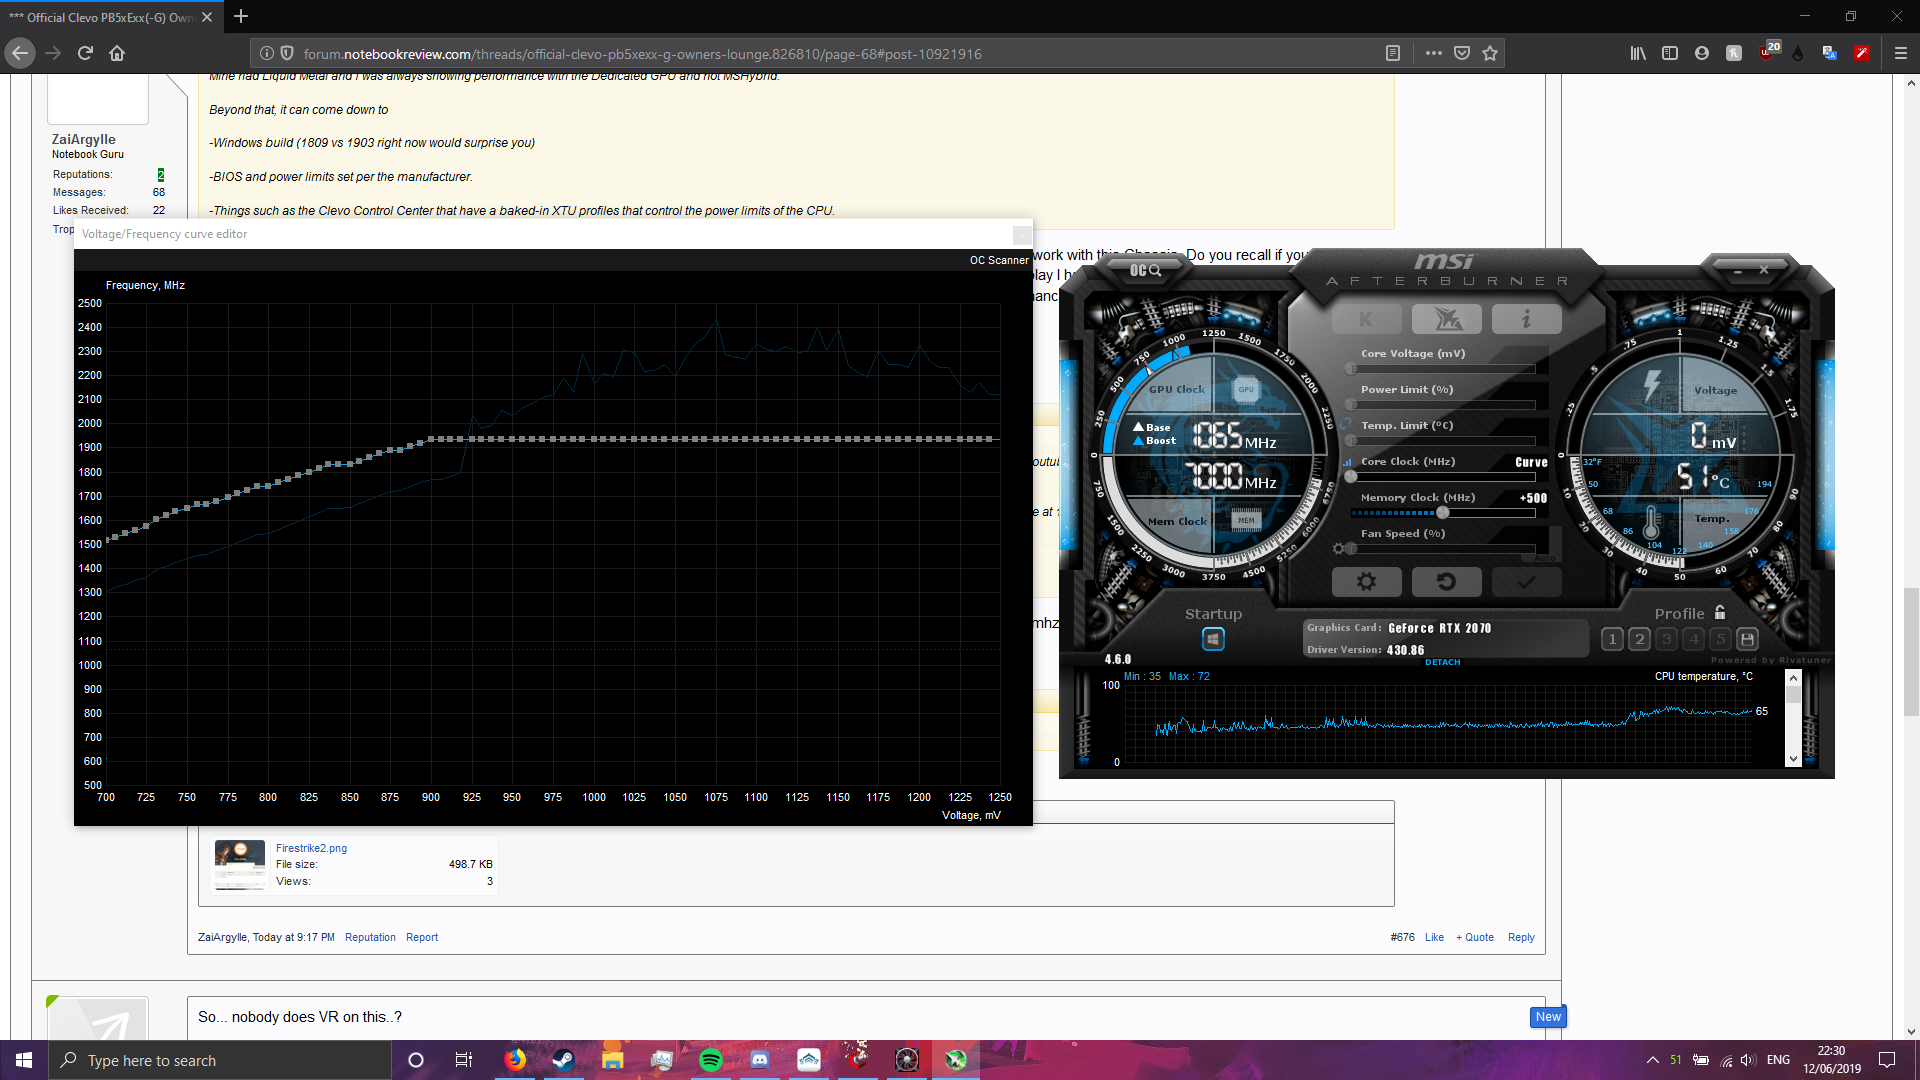Open ZaiArgylle's profile link
Viewport: 1920px width, 1080px height.
(83, 139)
